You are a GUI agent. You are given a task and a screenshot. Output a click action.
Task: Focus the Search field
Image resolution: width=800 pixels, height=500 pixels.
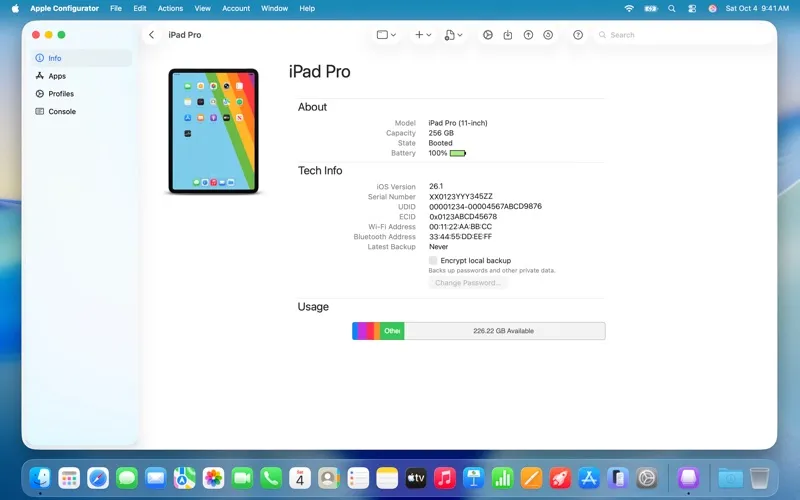coord(683,35)
